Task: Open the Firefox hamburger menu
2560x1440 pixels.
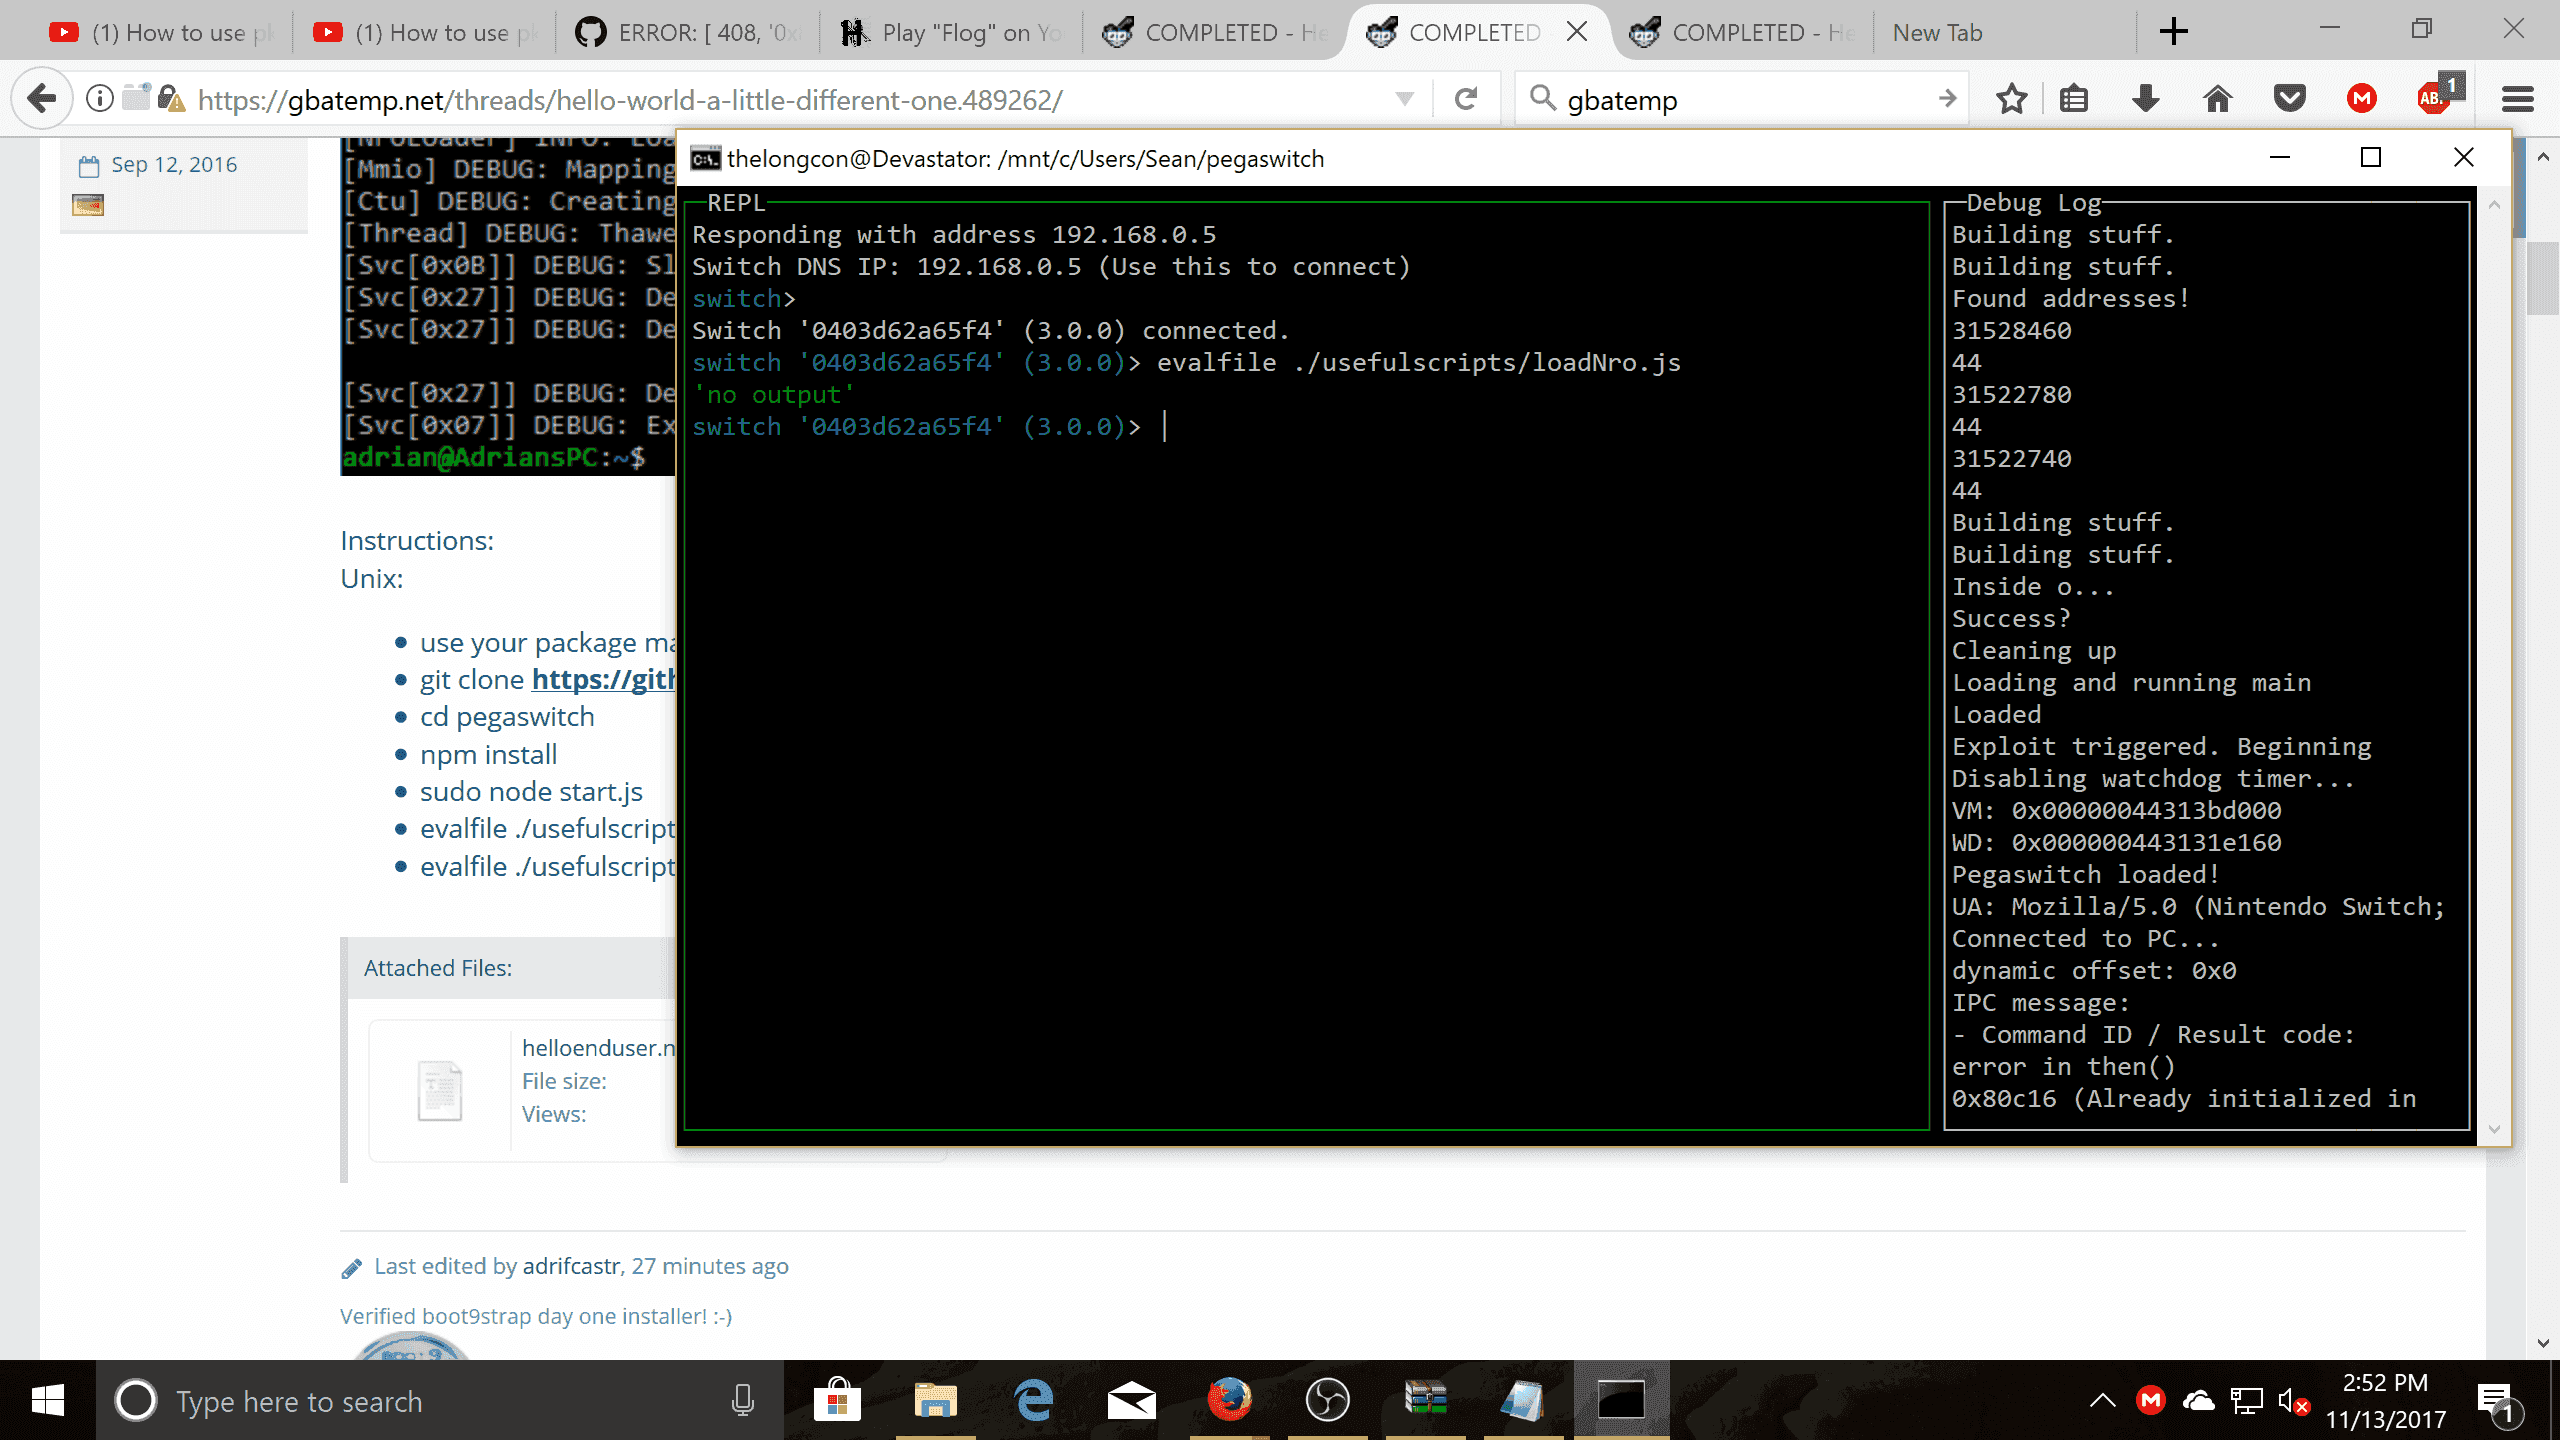Action: tap(2518, 99)
